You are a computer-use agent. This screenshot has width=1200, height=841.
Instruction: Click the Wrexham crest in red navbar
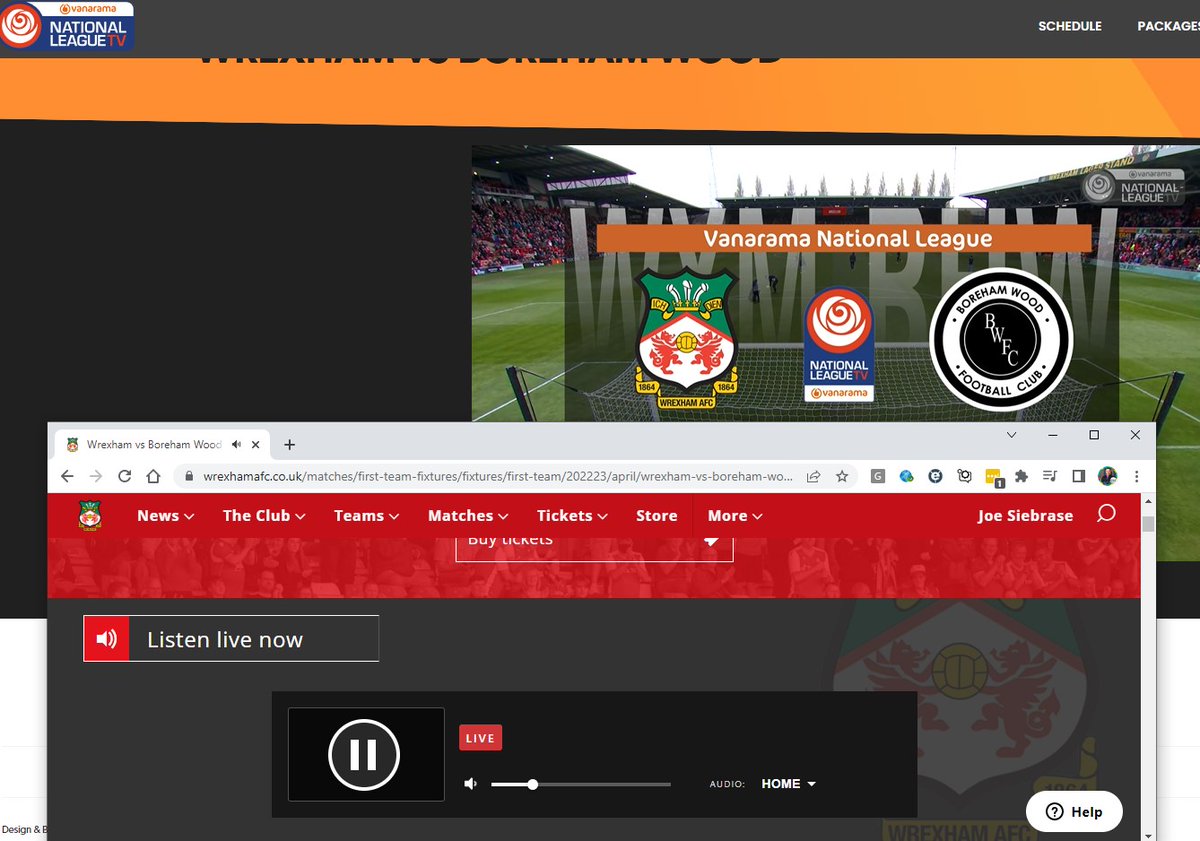point(91,516)
